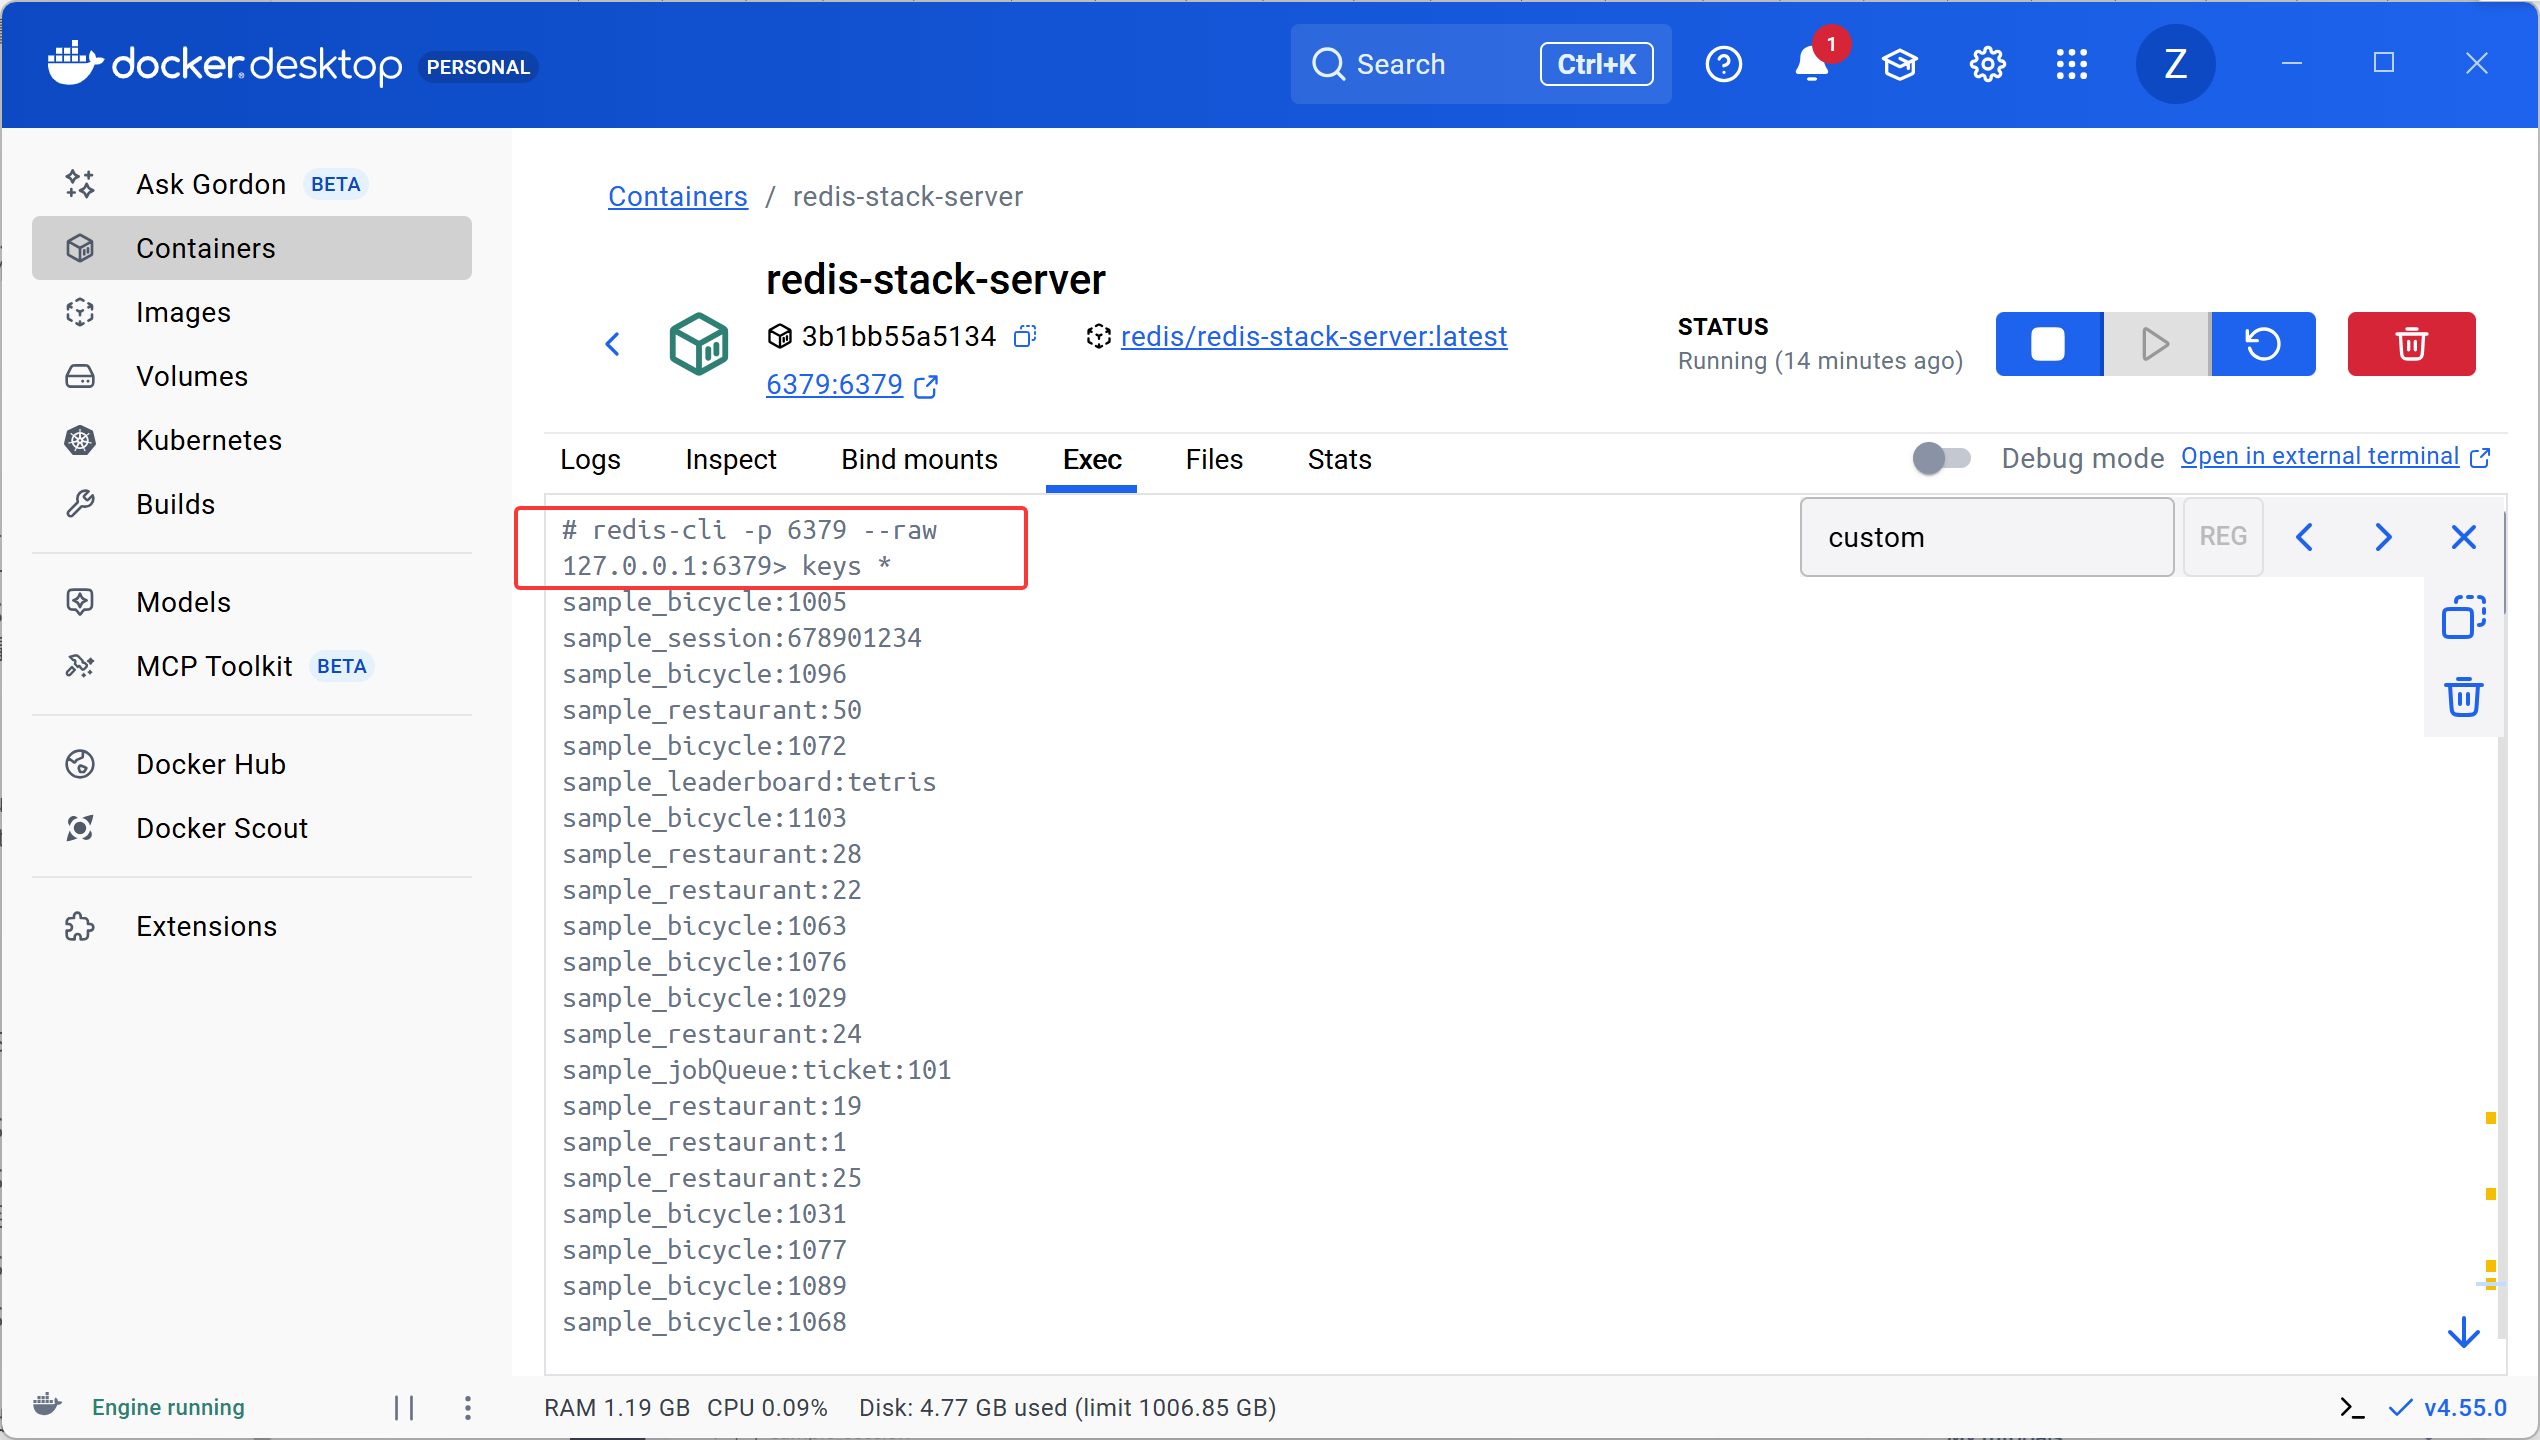2540x1440 pixels.
Task: Delete the container using red trash button
Action: (2411, 344)
